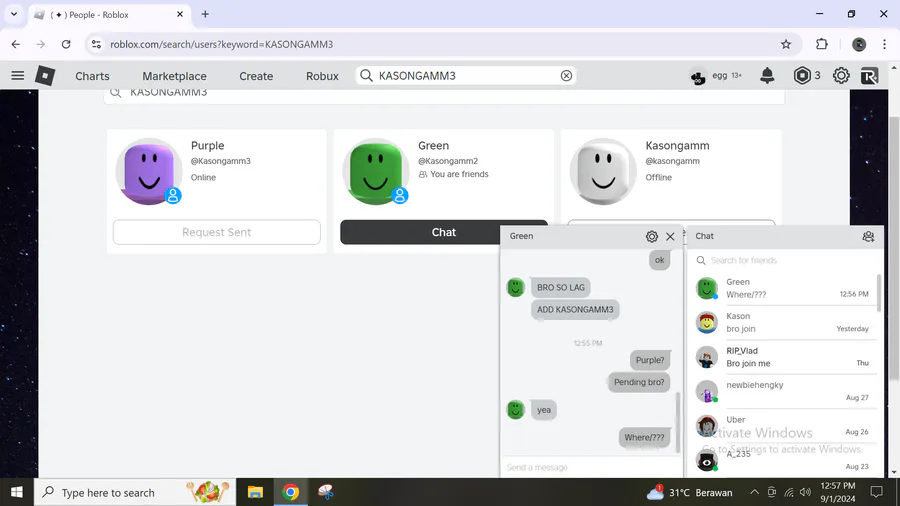The image size is (900, 506).
Task: Open Chrome profile avatar
Action: pos(859,44)
